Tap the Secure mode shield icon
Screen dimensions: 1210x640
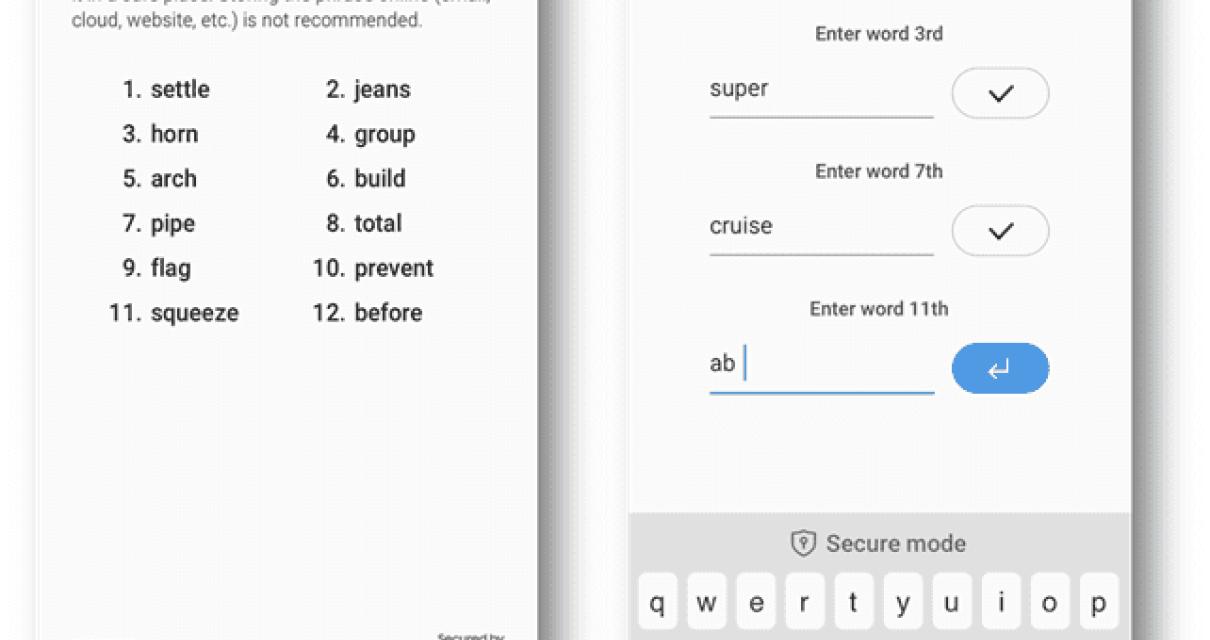click(x=803, y=543)
